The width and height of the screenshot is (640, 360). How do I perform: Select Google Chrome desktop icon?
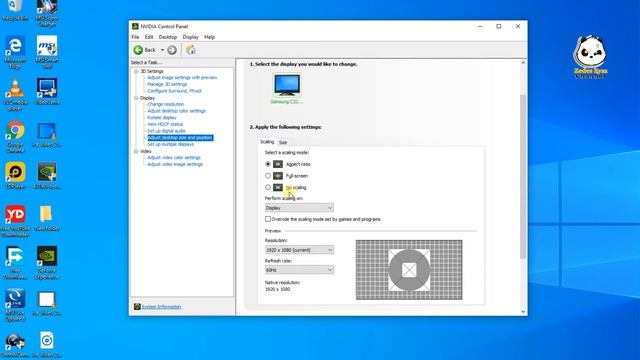click(x=15, y=137)
